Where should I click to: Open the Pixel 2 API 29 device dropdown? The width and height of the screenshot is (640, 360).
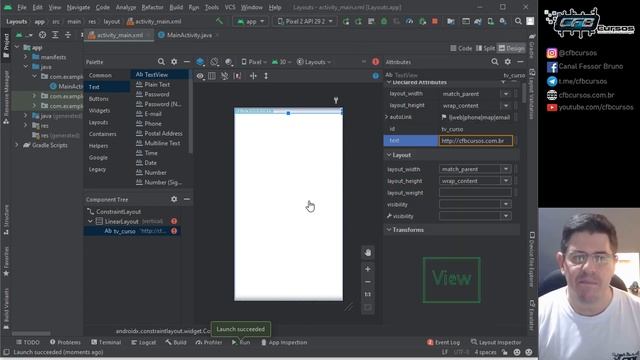click(305, 21)
